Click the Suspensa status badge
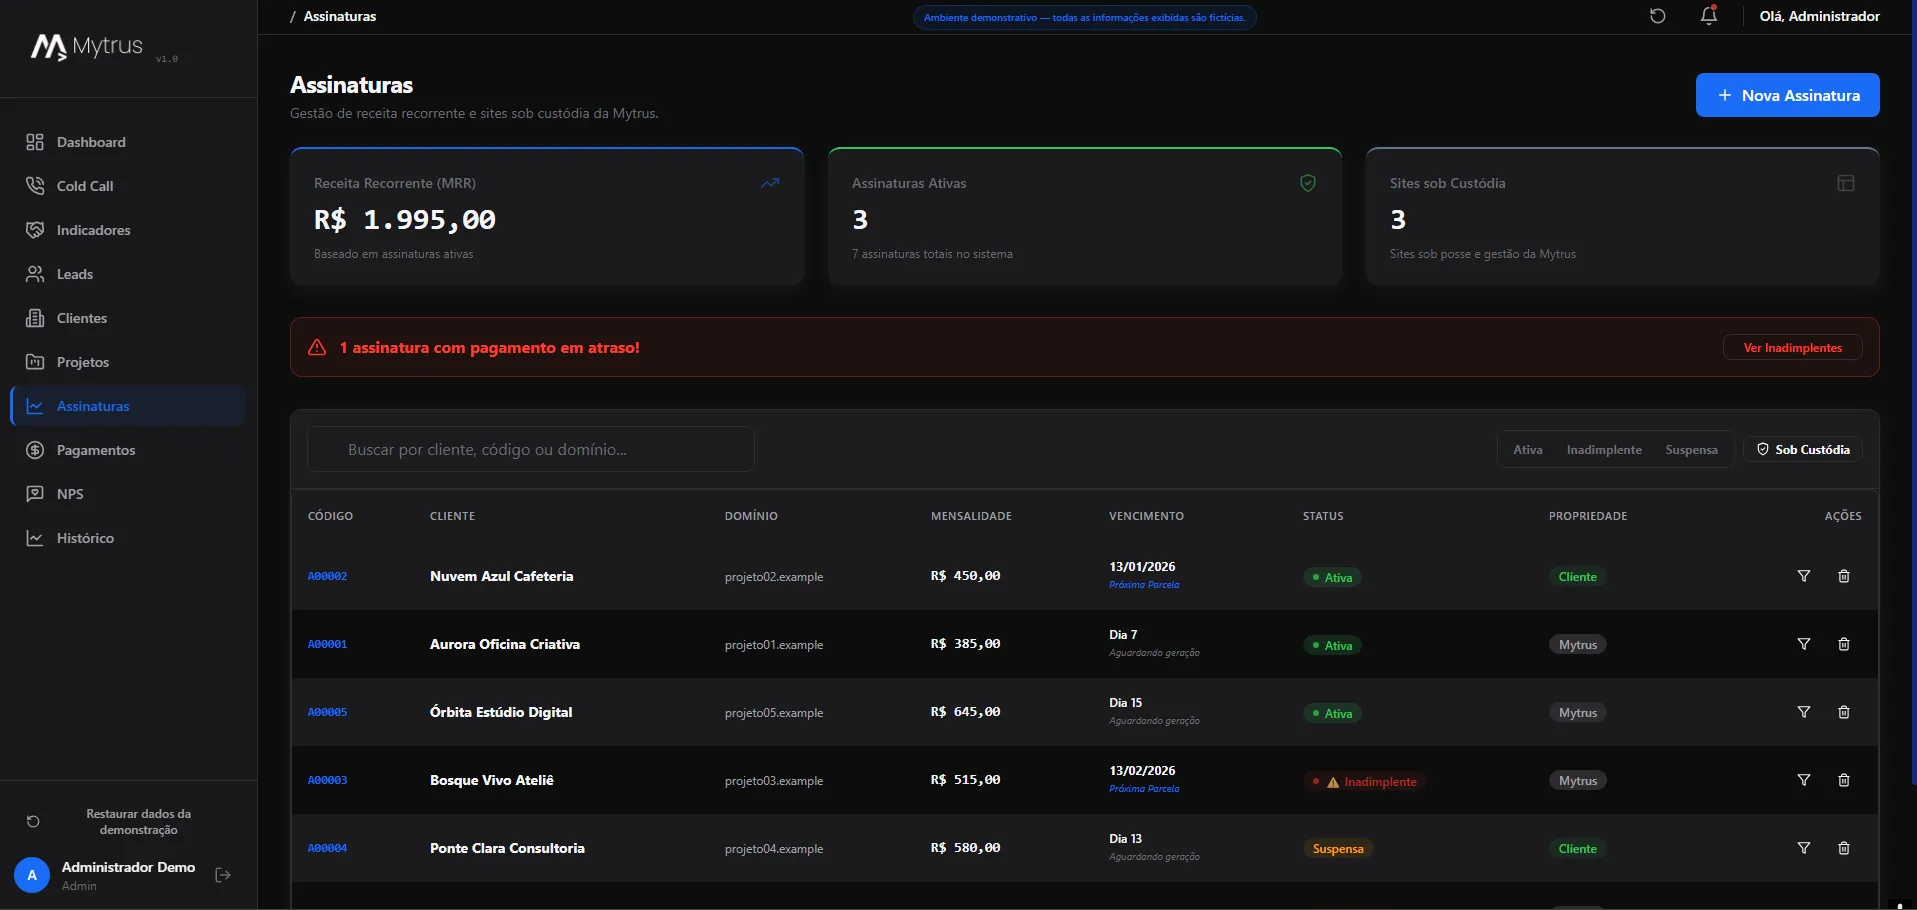Screen dimensions: 1917x910 1338,849
